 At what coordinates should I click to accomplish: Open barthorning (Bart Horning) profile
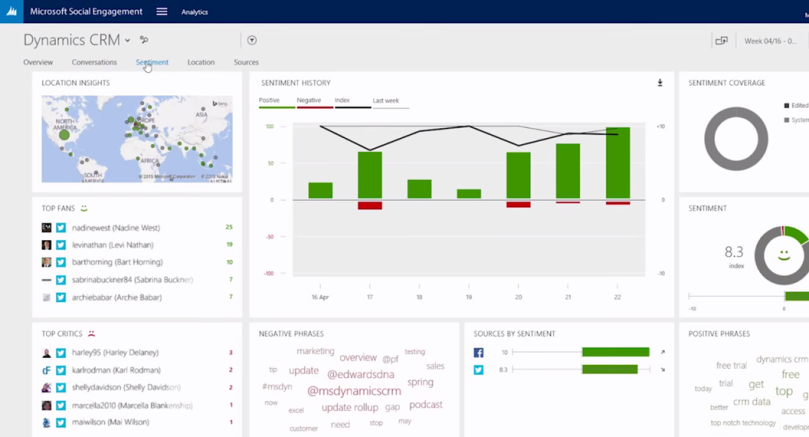[117, 262]
